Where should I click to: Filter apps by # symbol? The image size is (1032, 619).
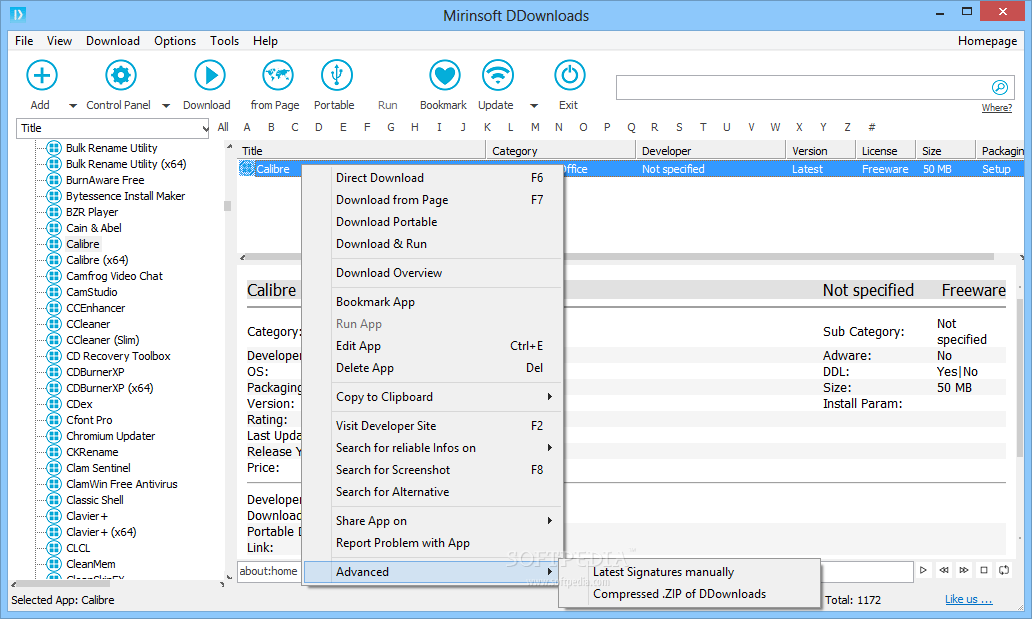871,127
